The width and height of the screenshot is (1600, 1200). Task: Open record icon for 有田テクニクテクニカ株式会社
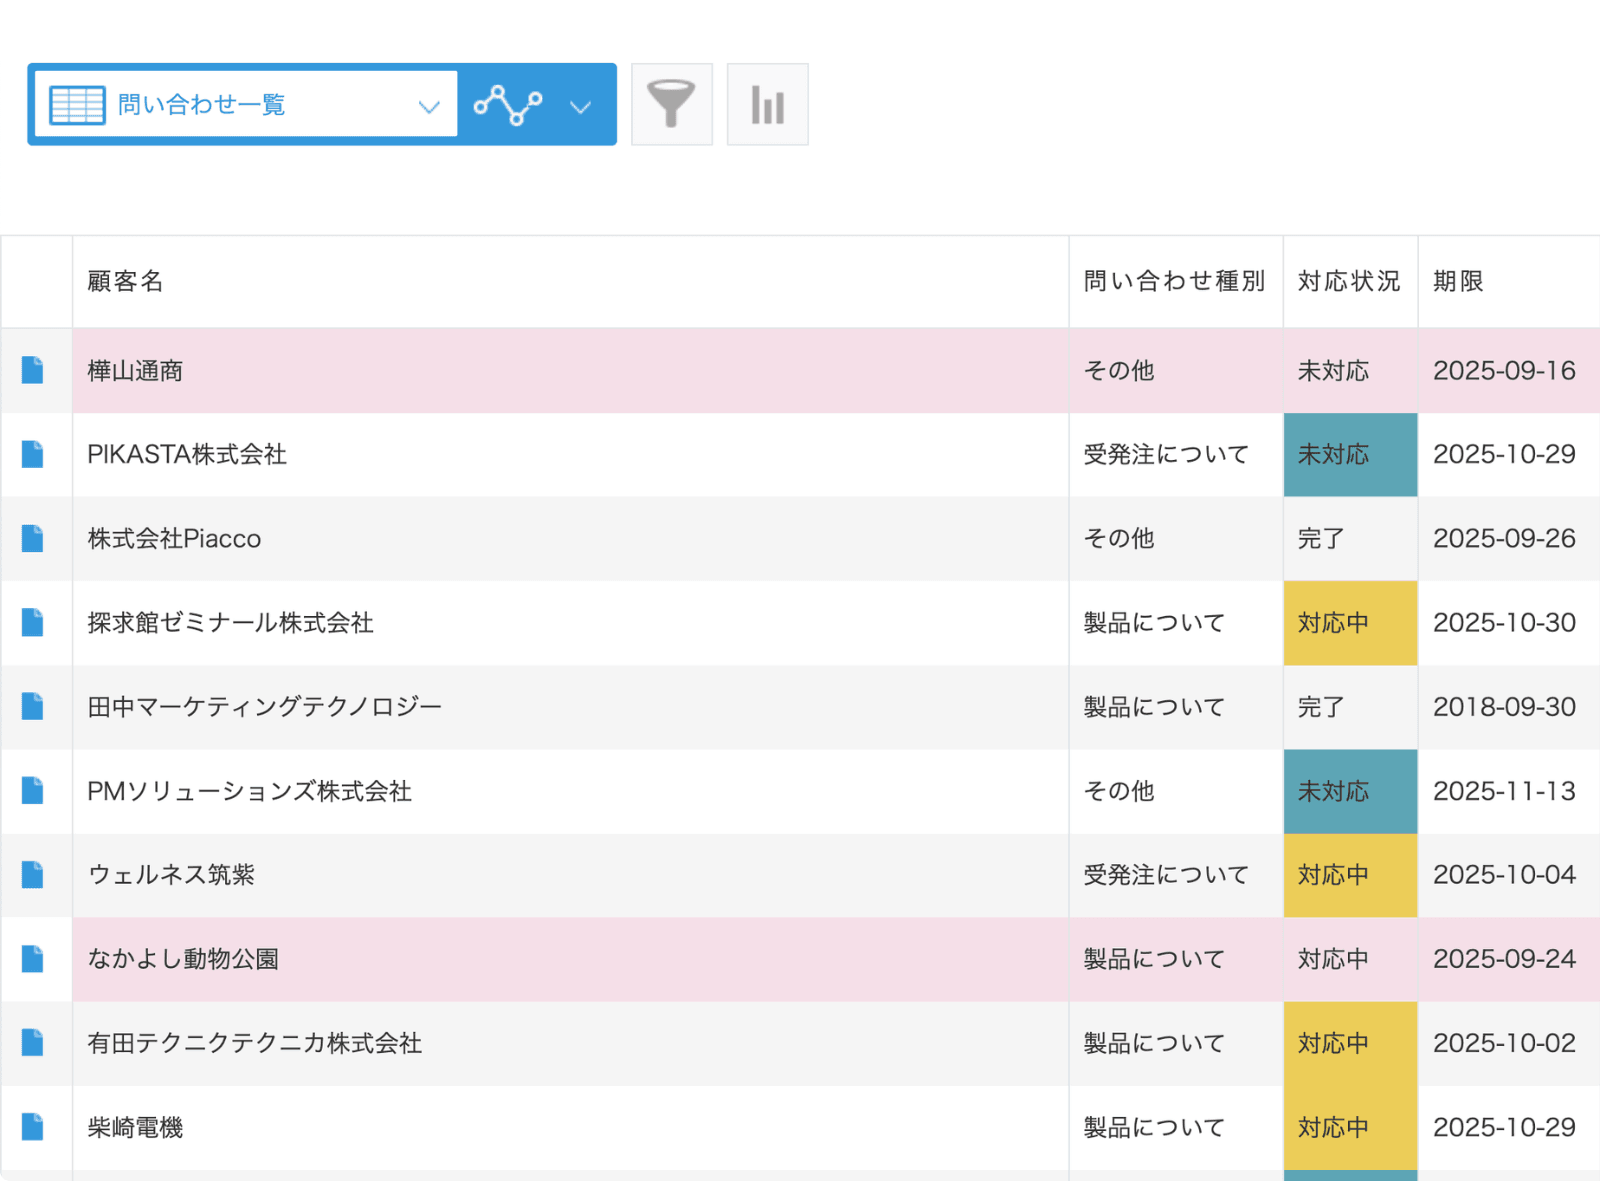[33, 1043]
